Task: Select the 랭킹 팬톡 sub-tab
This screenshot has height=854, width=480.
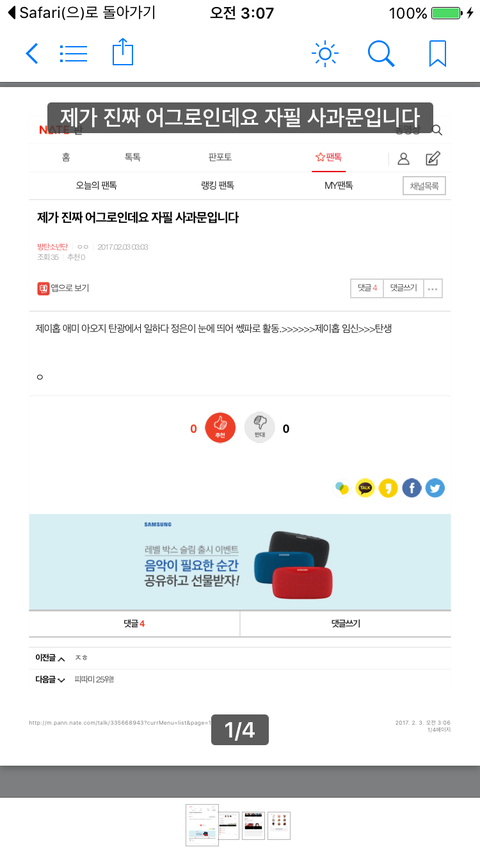Action: (217, 185)
